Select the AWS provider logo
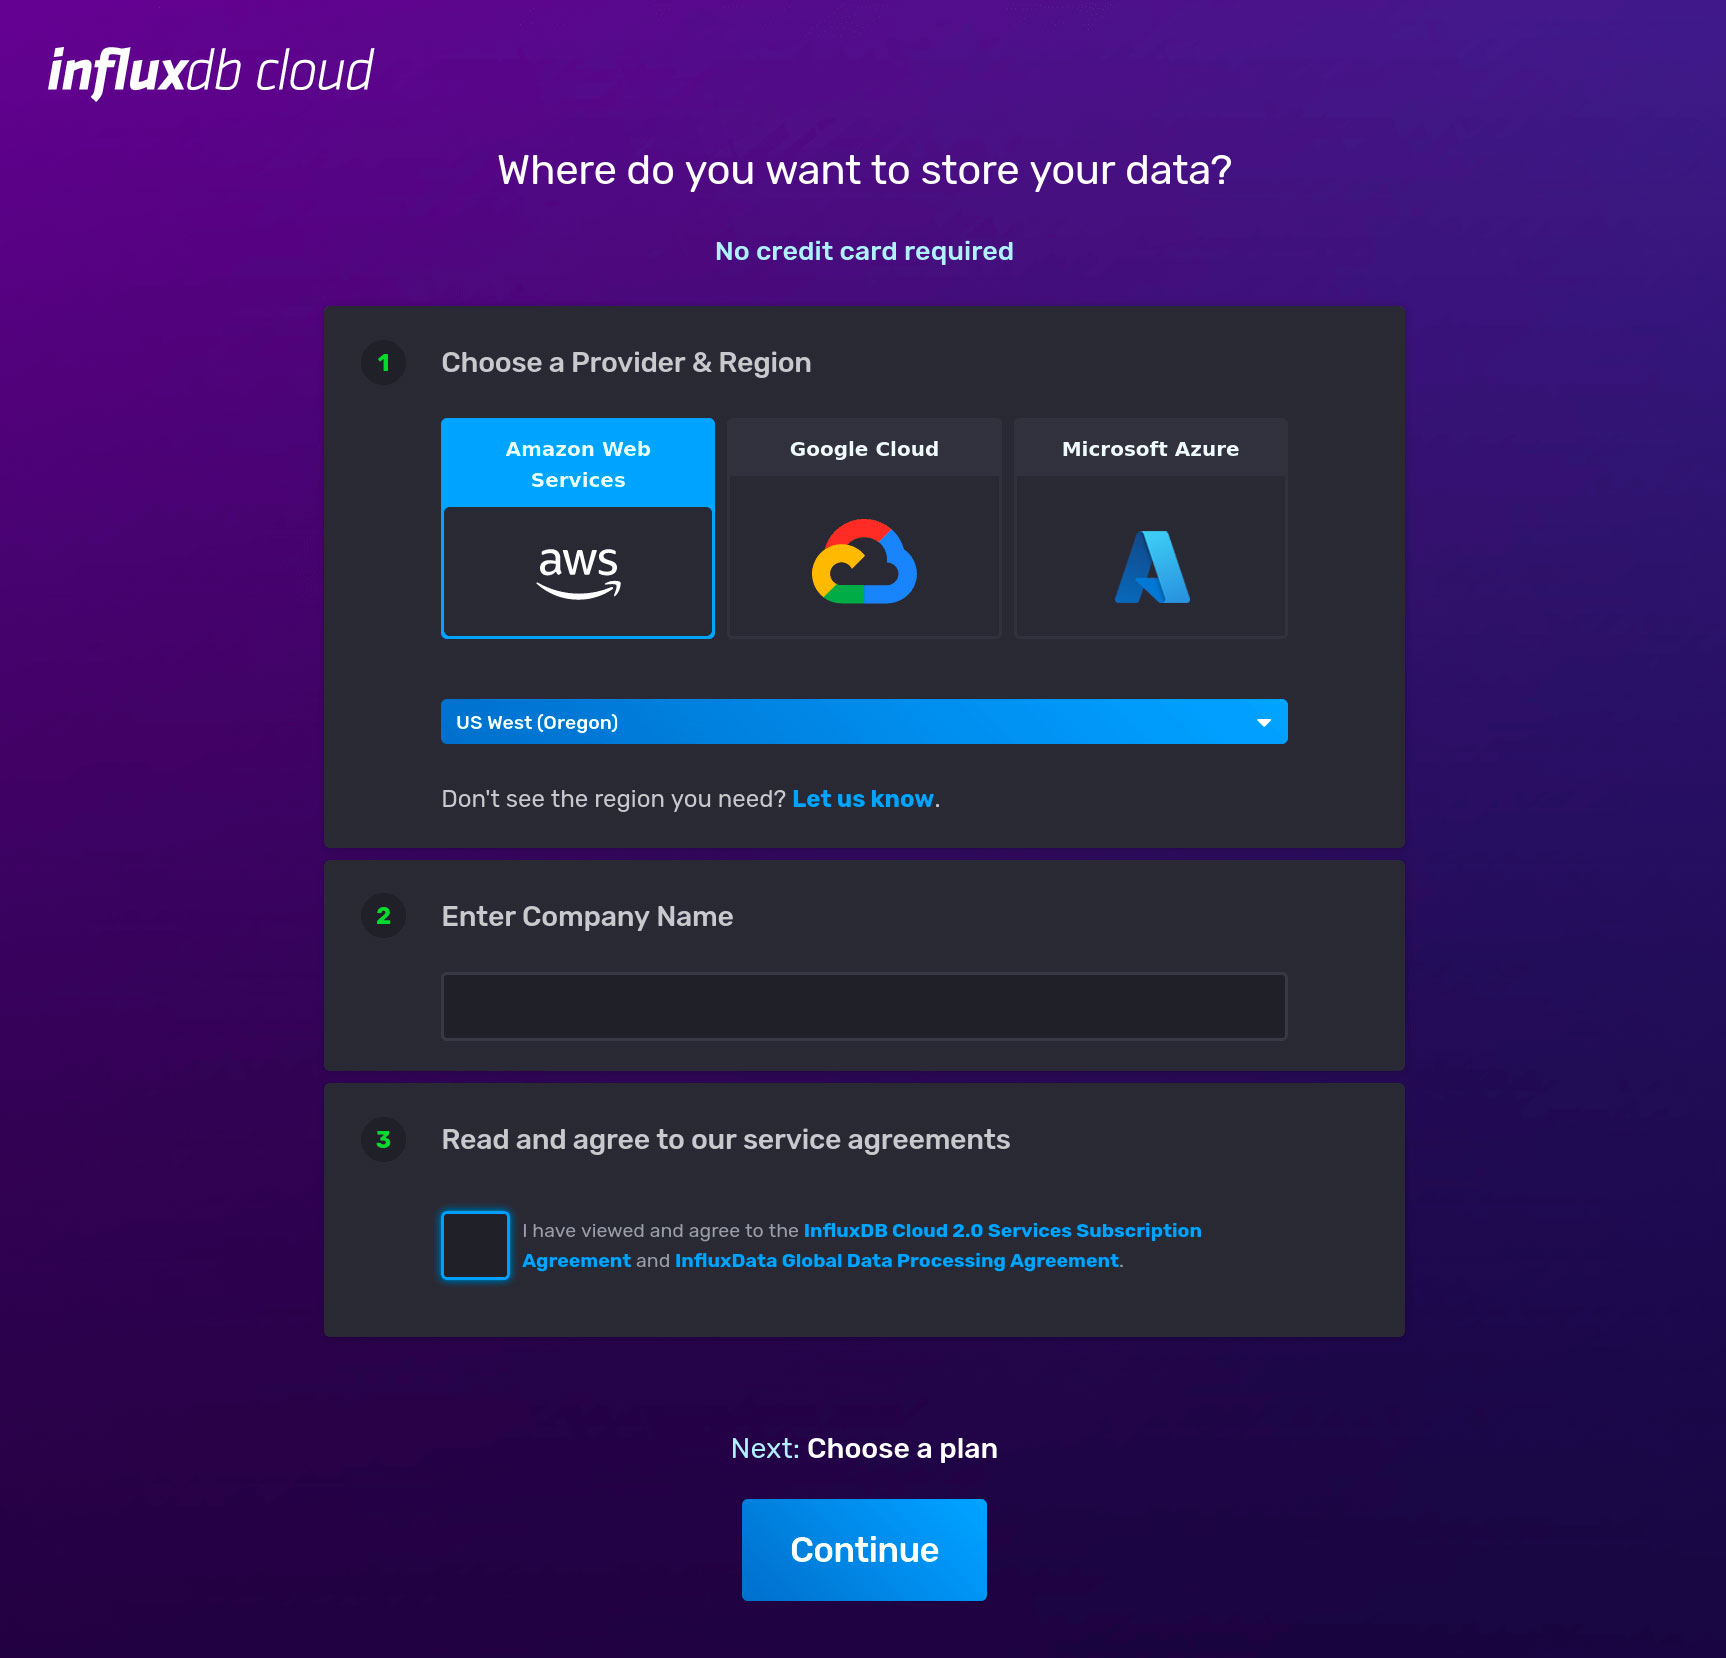Image resolution: width=1726 pixels, height=1658 pixels. (x=578, y=570)
